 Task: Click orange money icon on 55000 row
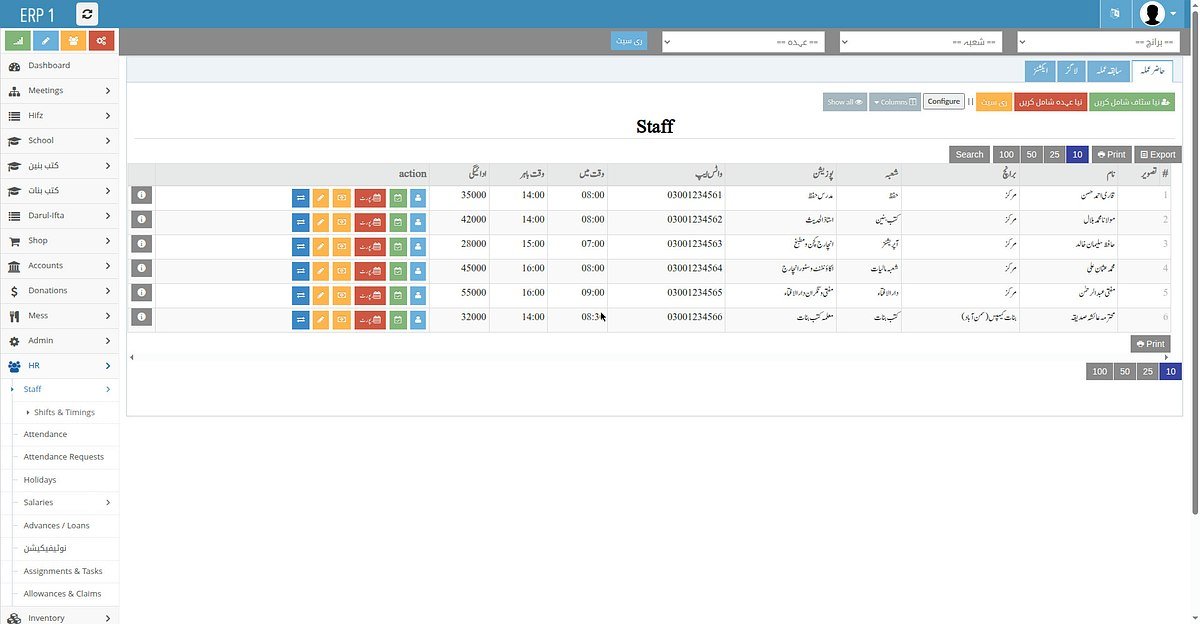coord(341,294)
